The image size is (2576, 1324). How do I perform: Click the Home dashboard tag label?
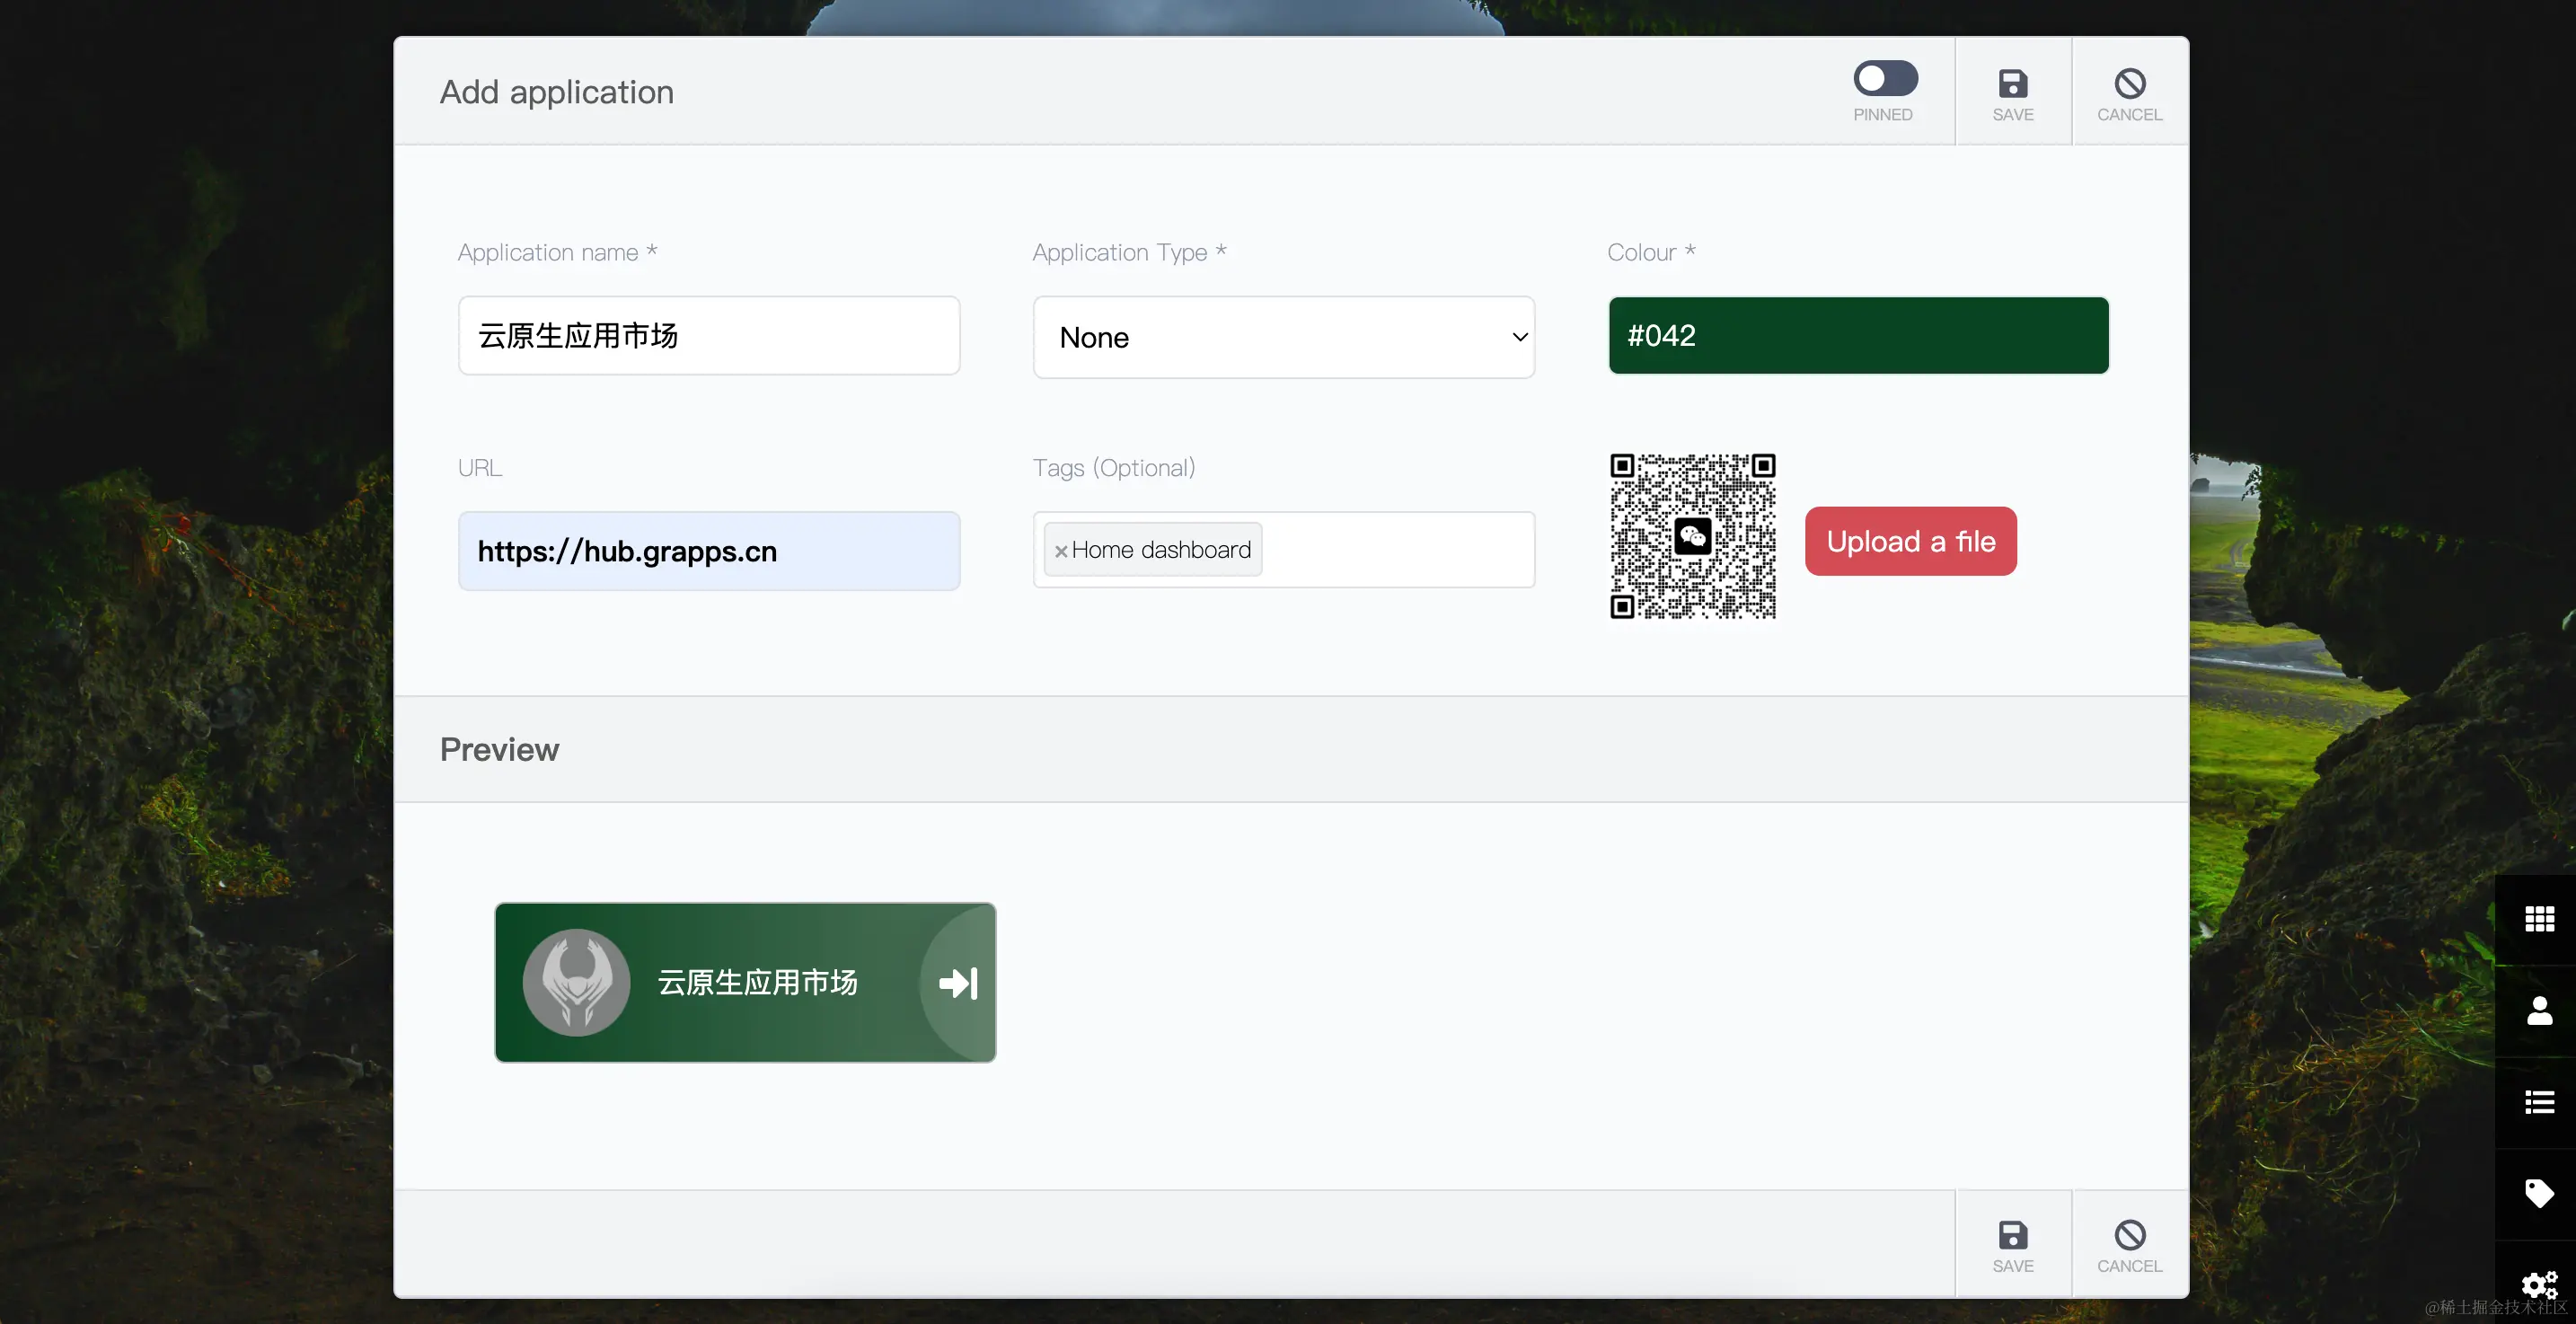pos(1161,550)
